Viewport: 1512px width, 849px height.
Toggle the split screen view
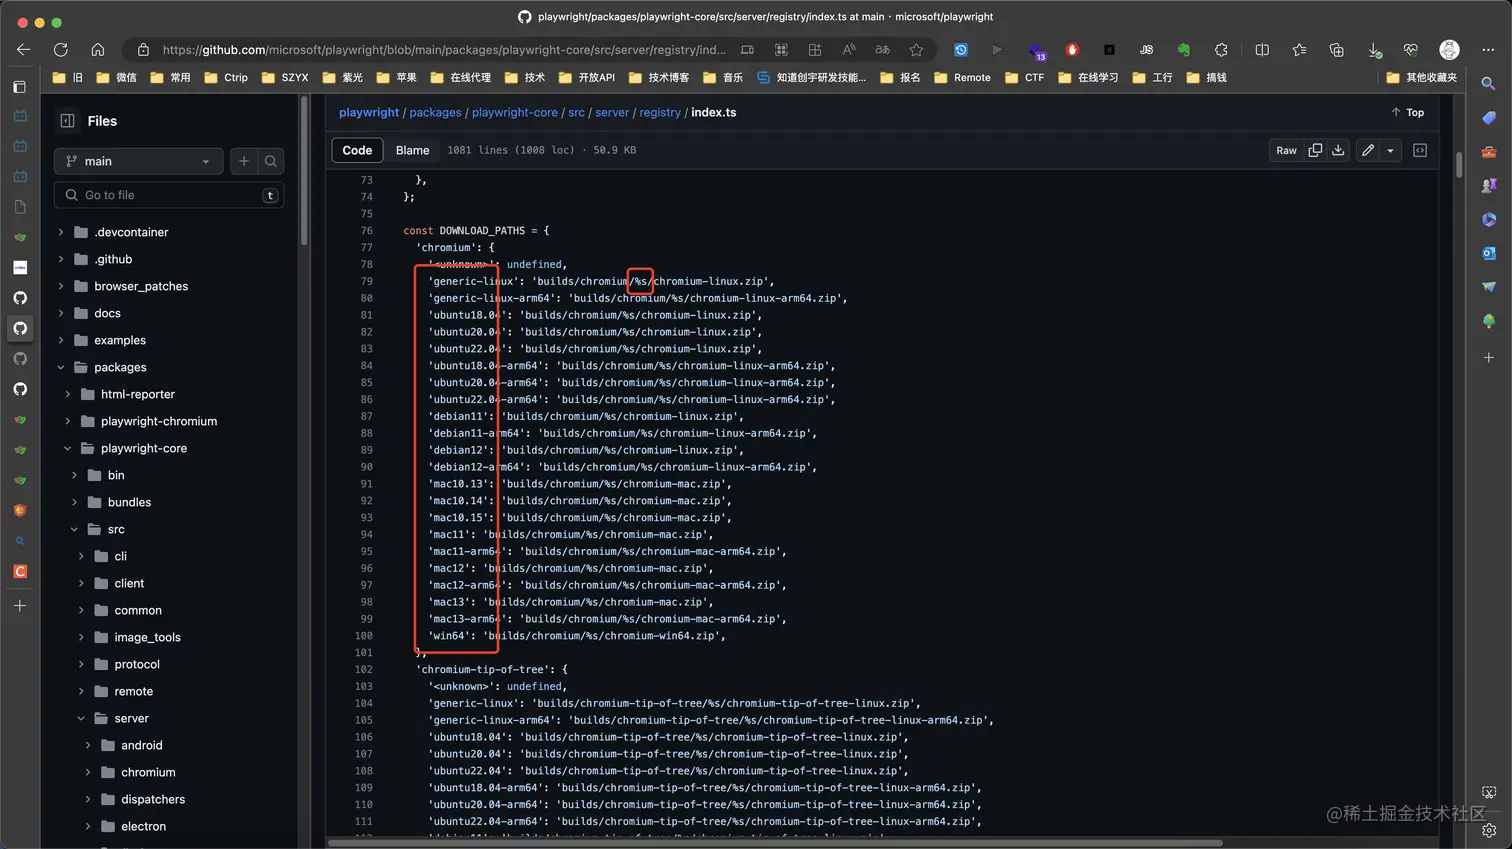click(1262, 49)
